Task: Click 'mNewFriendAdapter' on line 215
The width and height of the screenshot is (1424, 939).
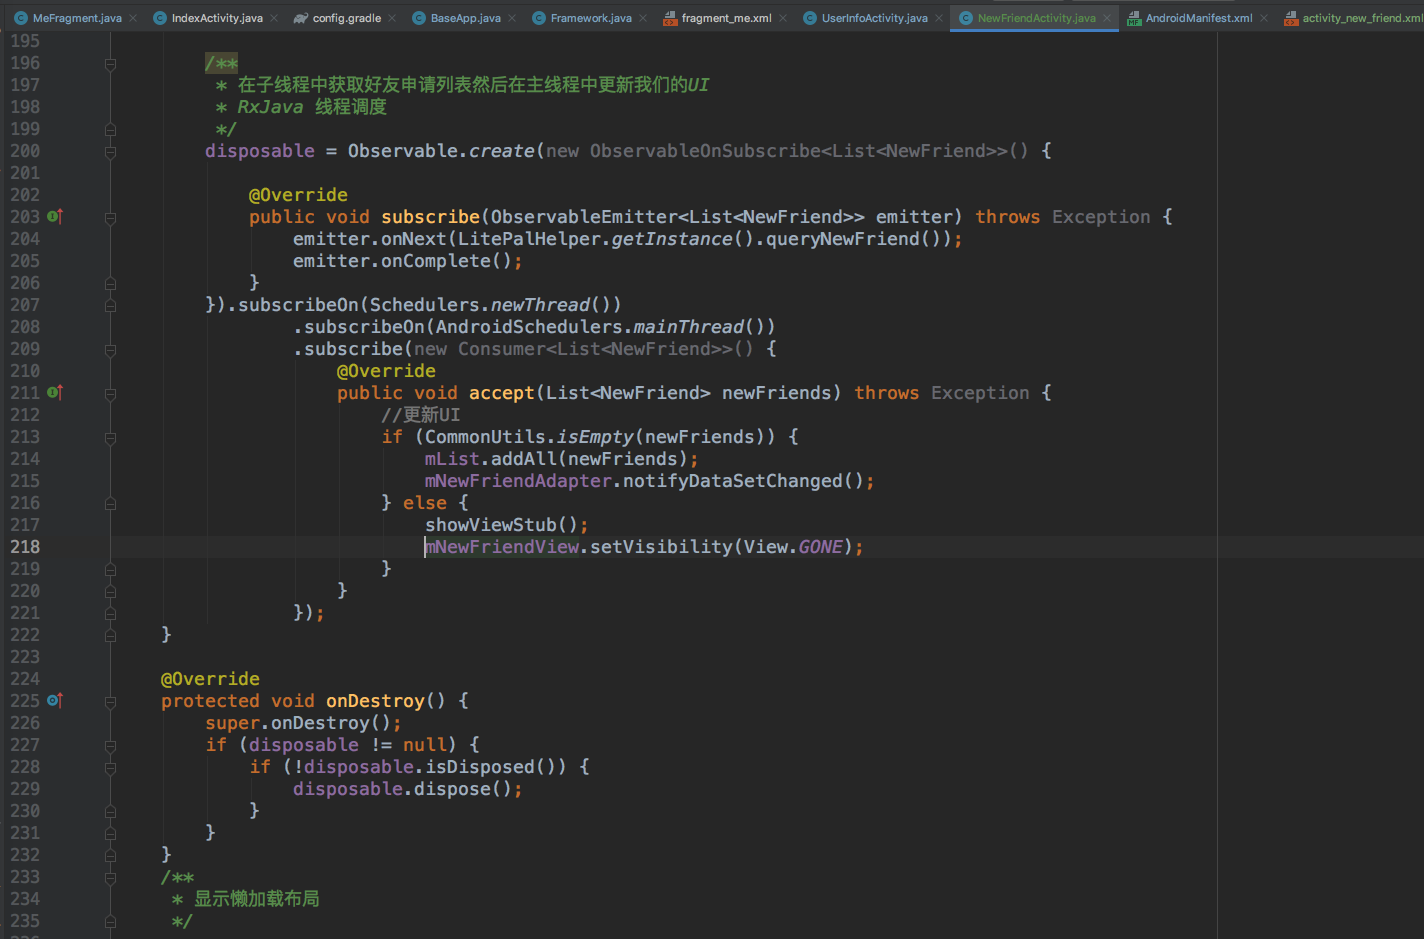Action: pos(518,481)
